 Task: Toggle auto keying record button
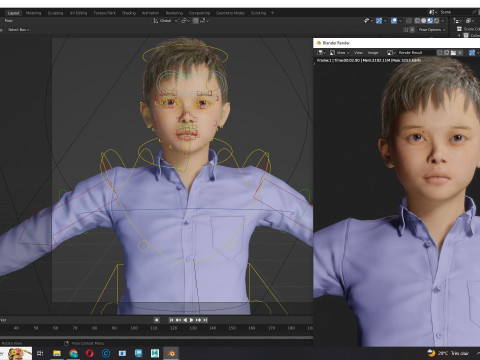point(156,320)
